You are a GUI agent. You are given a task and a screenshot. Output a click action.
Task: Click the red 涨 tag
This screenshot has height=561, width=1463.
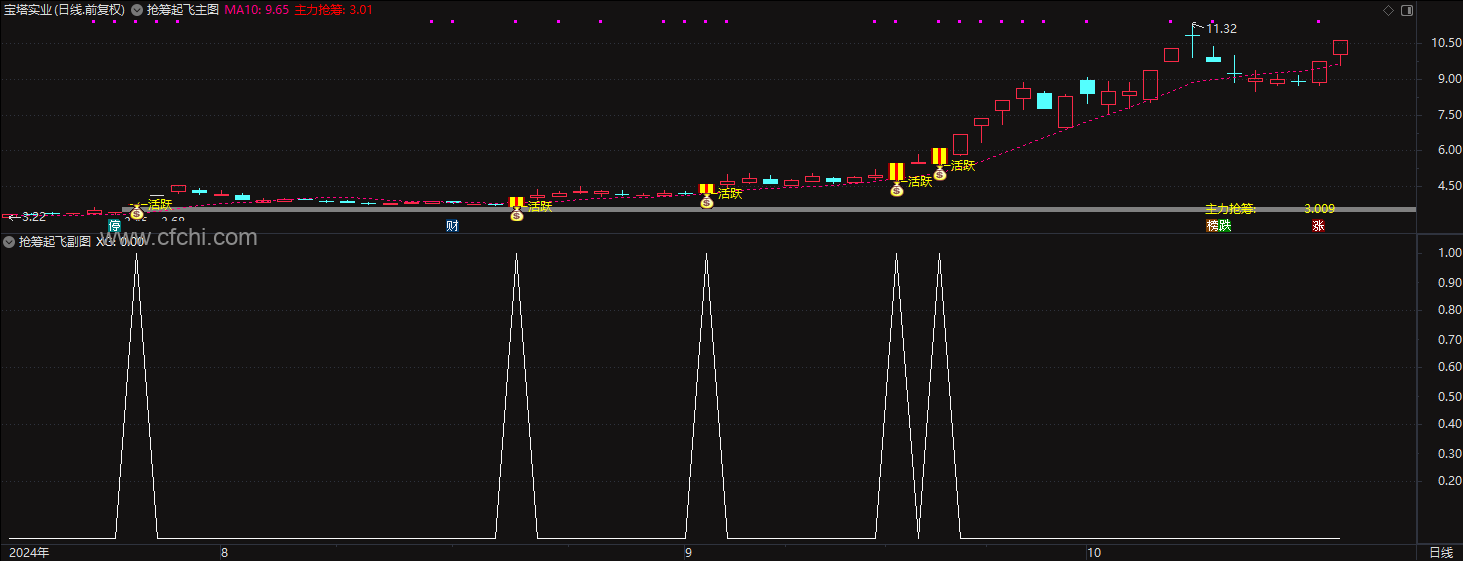click(x=1319, y=226)
